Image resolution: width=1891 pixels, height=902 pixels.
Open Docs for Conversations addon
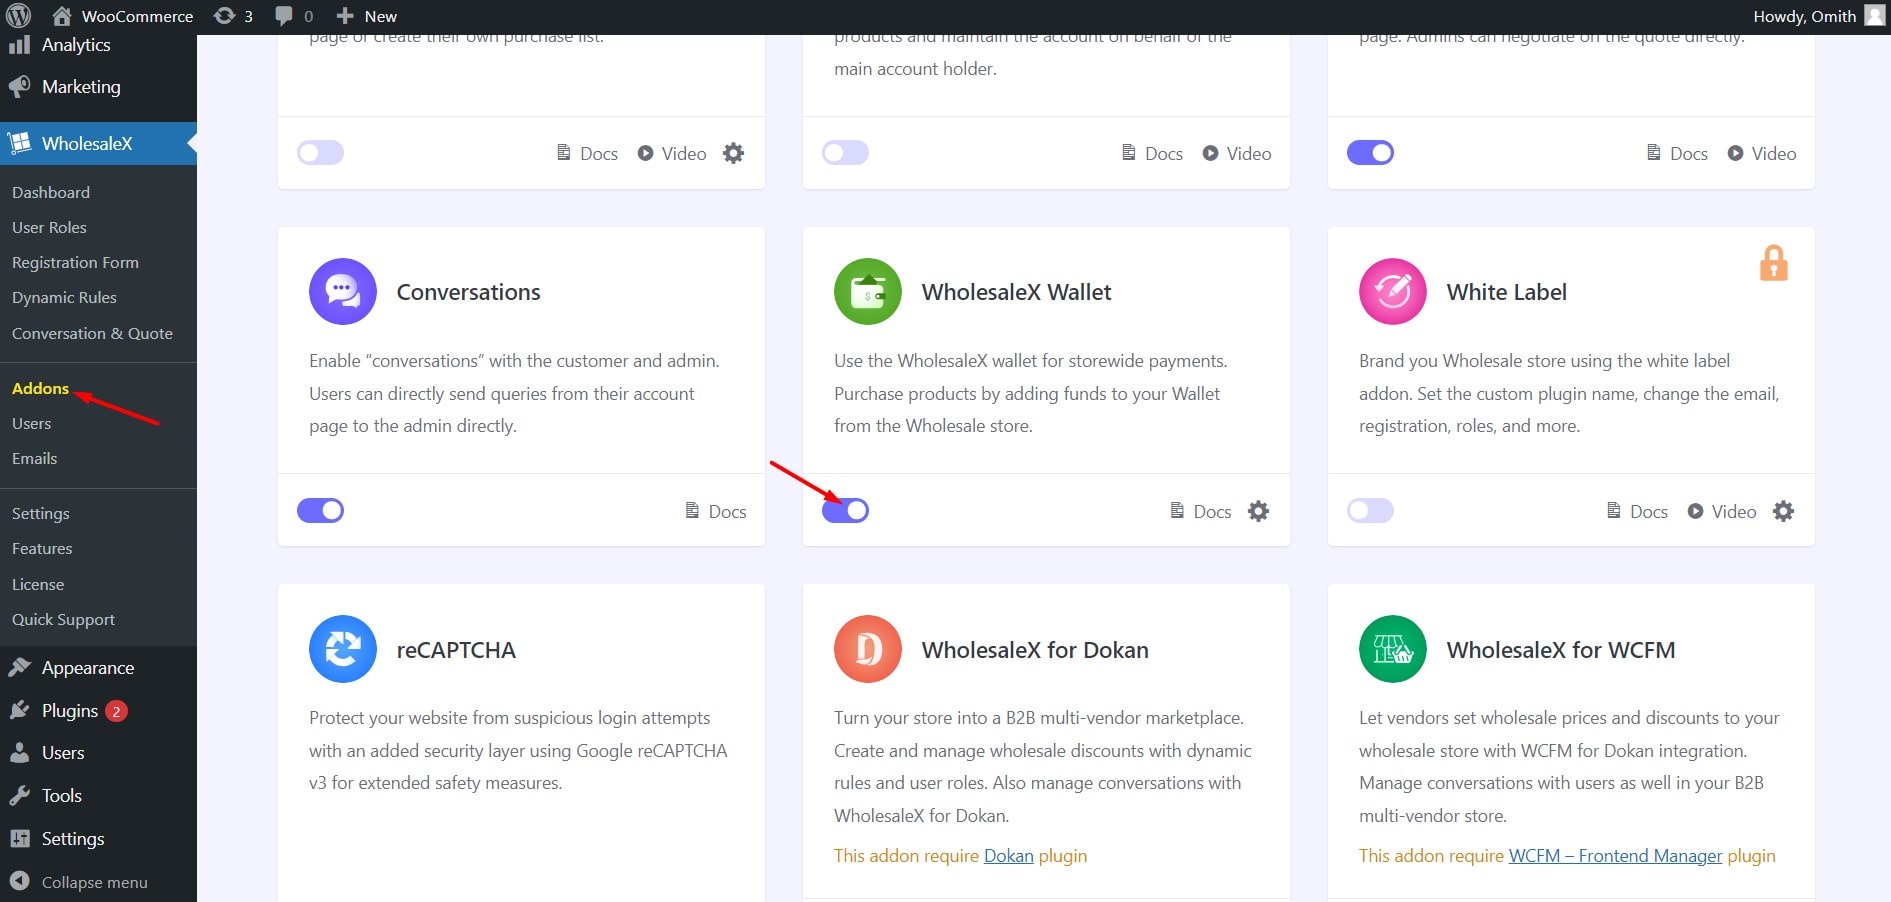pyautogui.click(x=715, y=511)
